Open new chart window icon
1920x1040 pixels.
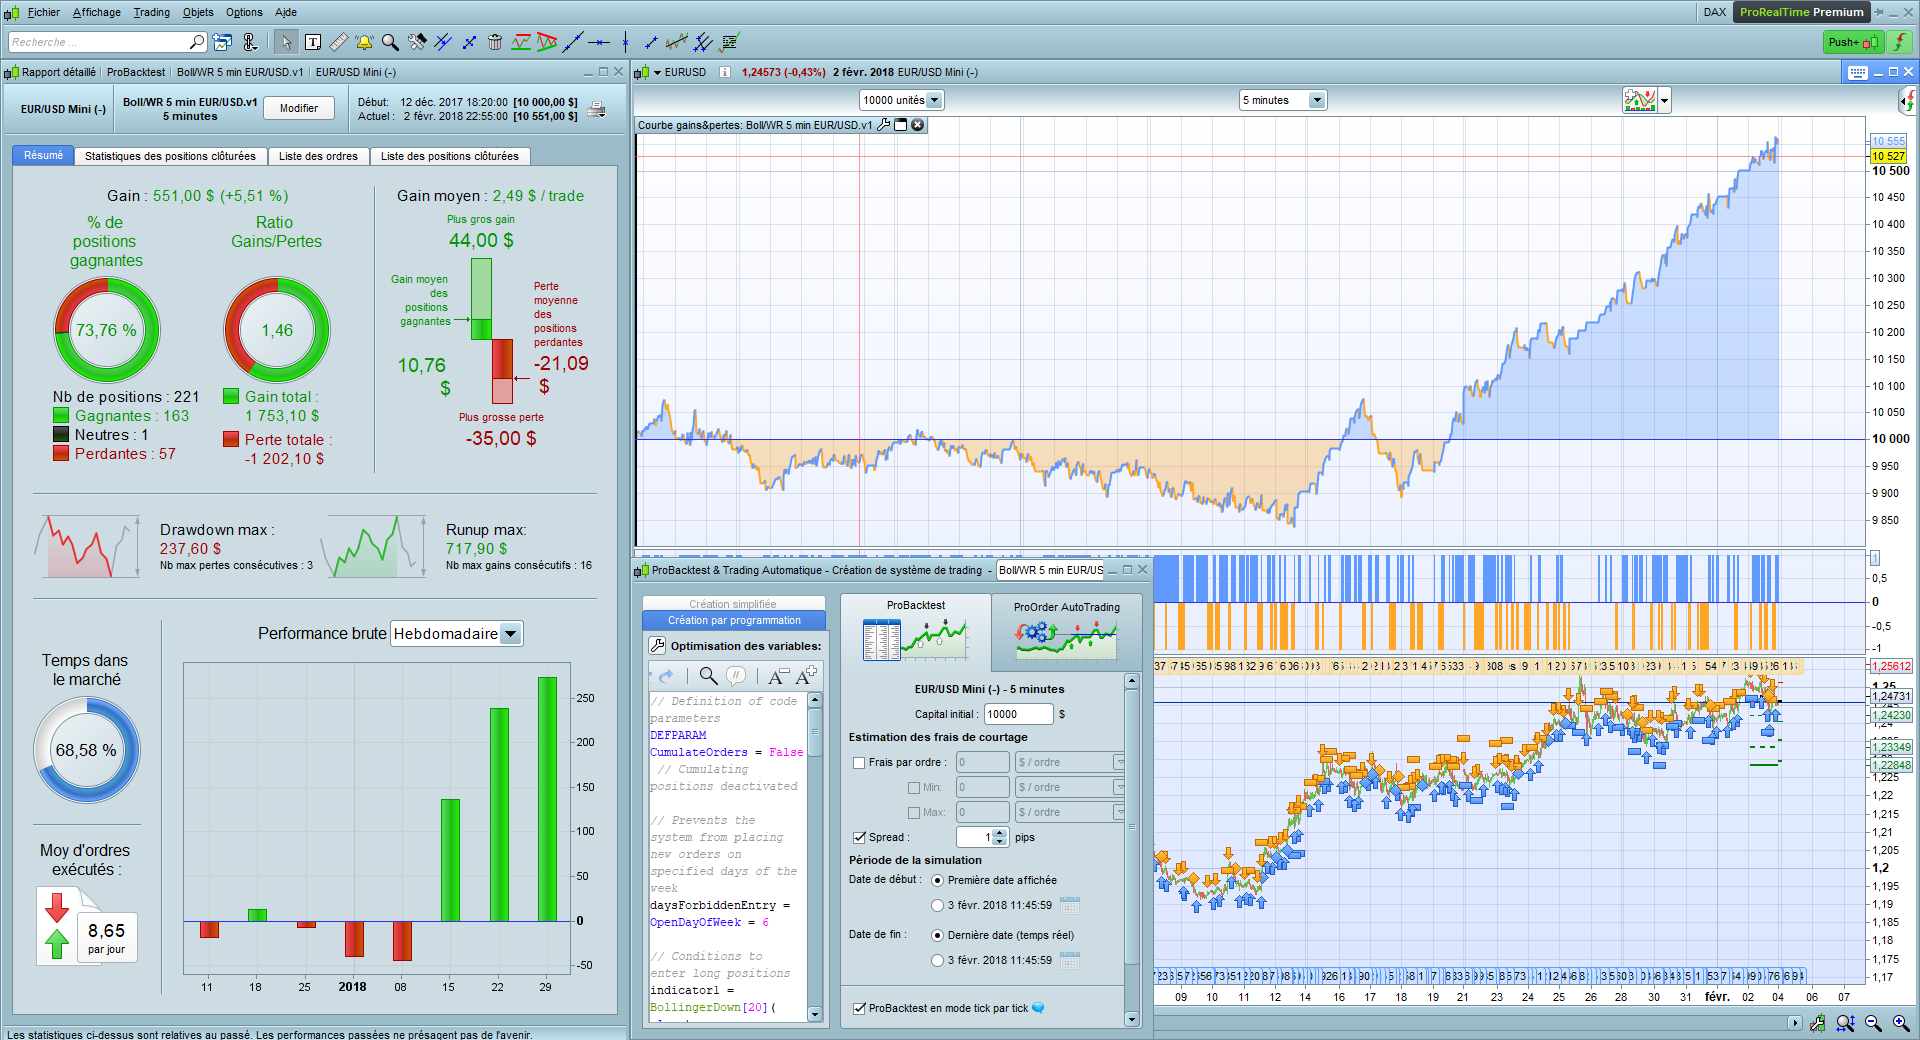coord(223,42)
